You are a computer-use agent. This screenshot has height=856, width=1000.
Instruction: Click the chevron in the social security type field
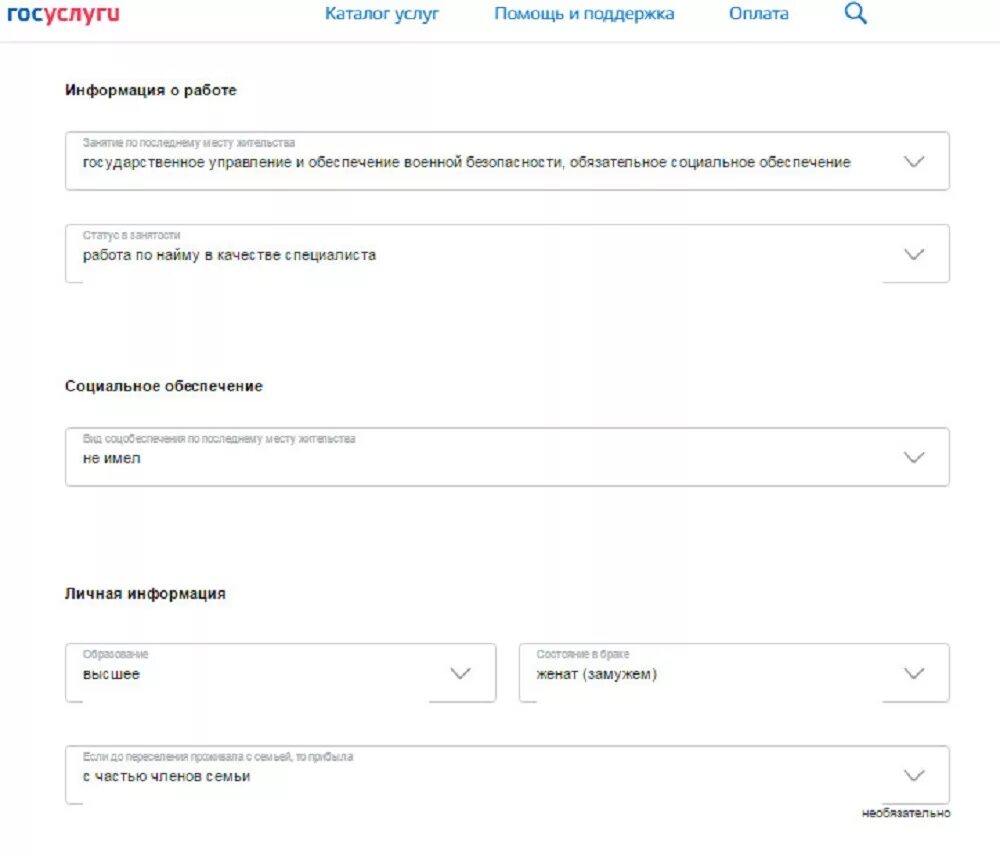pos(914,457)
